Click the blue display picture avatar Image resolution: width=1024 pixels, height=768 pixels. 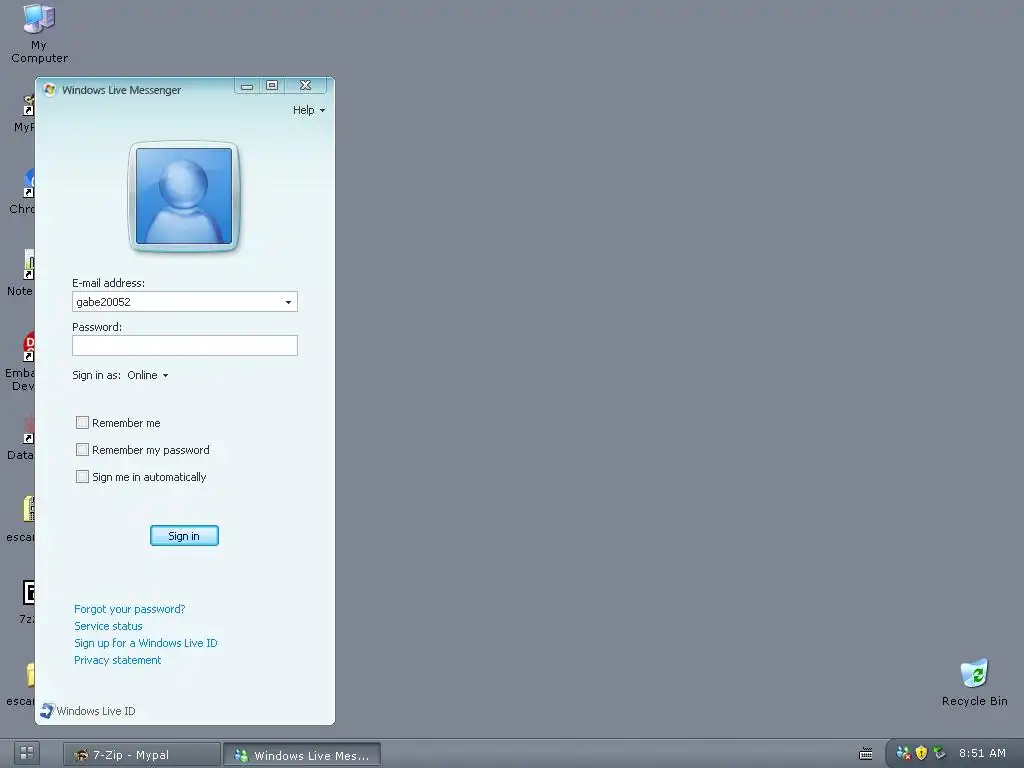click(x=184, y=196)
